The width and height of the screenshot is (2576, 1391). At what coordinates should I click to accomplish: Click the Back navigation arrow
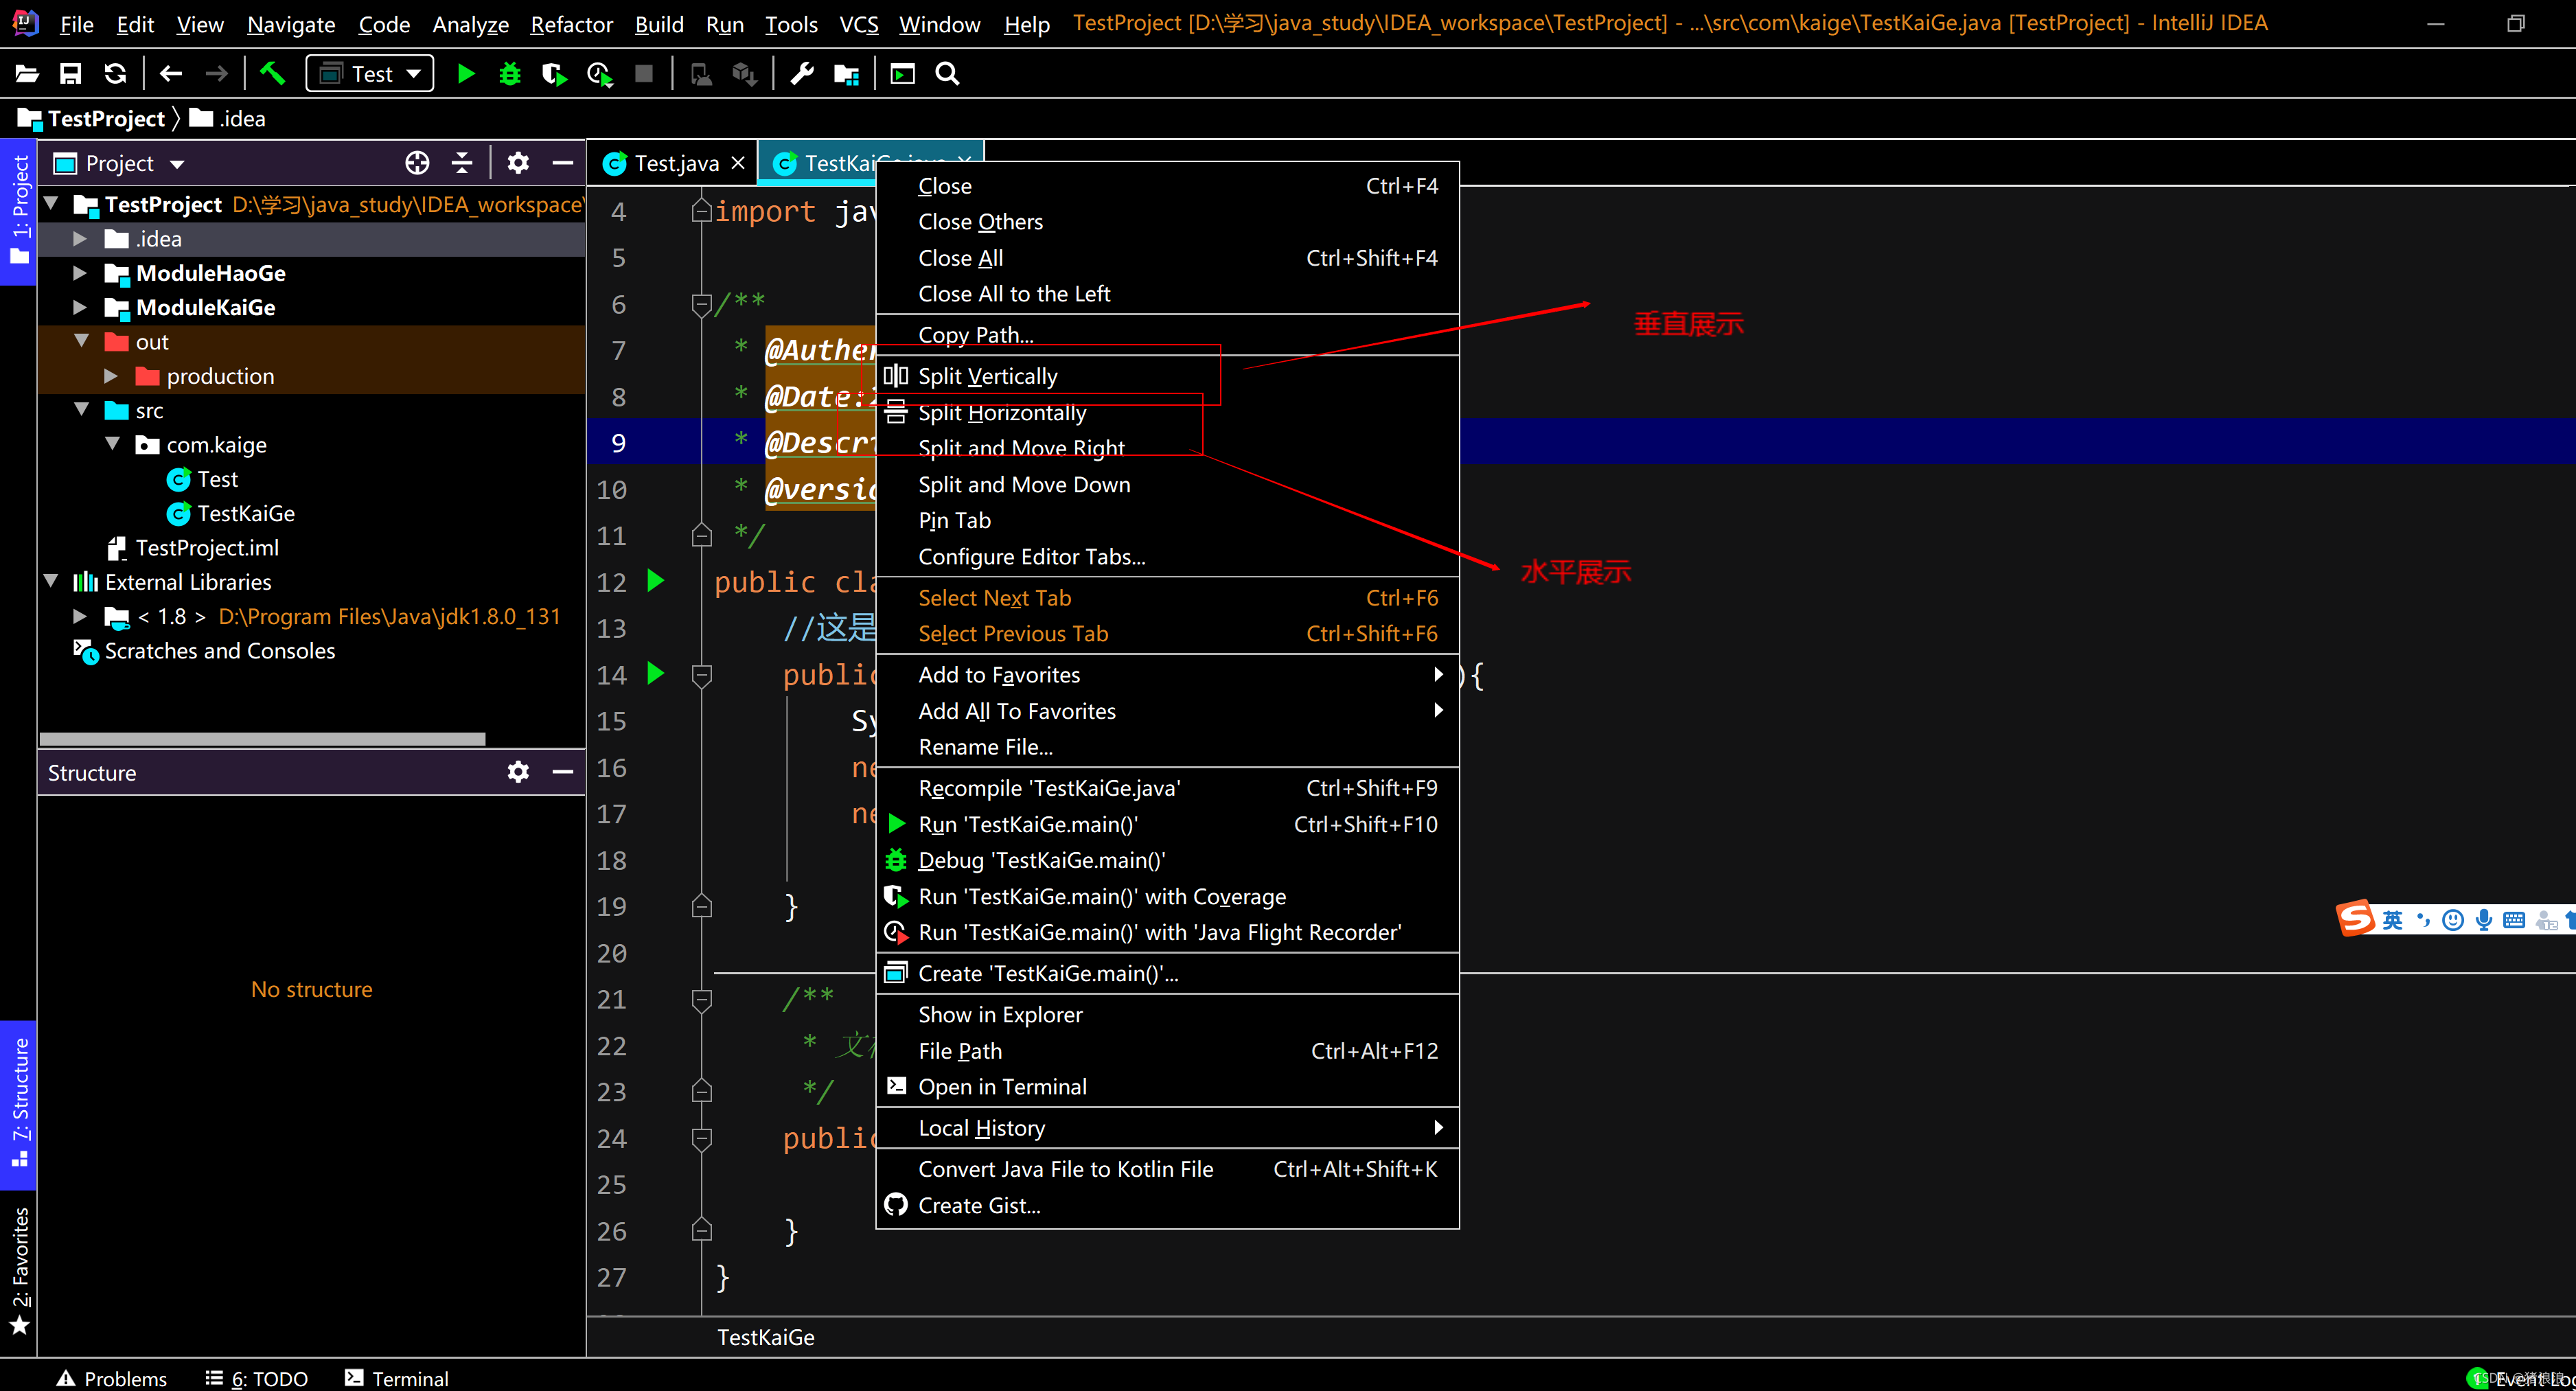pos(171,74)
